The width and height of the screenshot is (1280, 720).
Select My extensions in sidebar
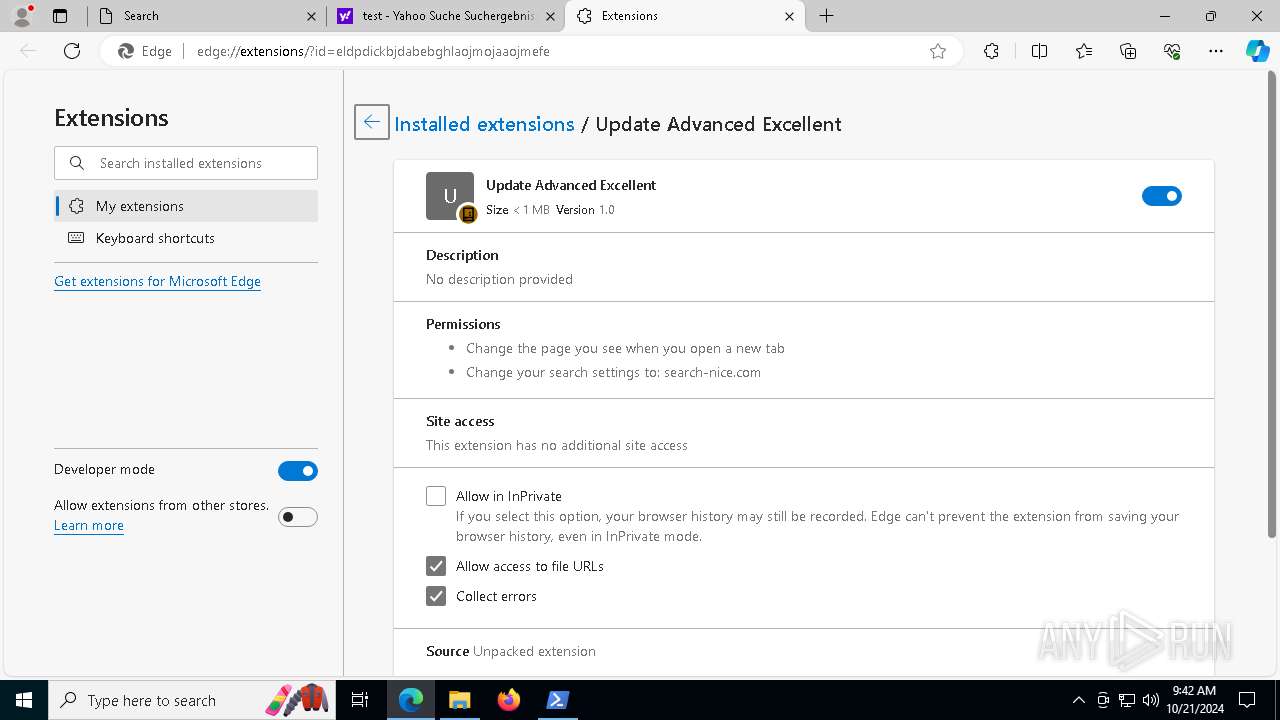186,206
